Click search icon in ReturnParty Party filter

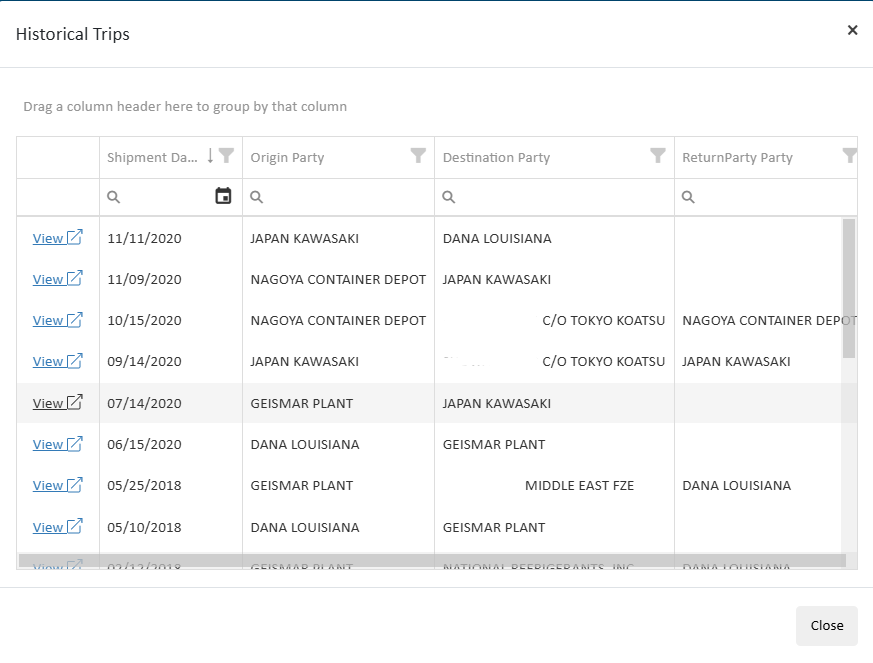[688, 197]
